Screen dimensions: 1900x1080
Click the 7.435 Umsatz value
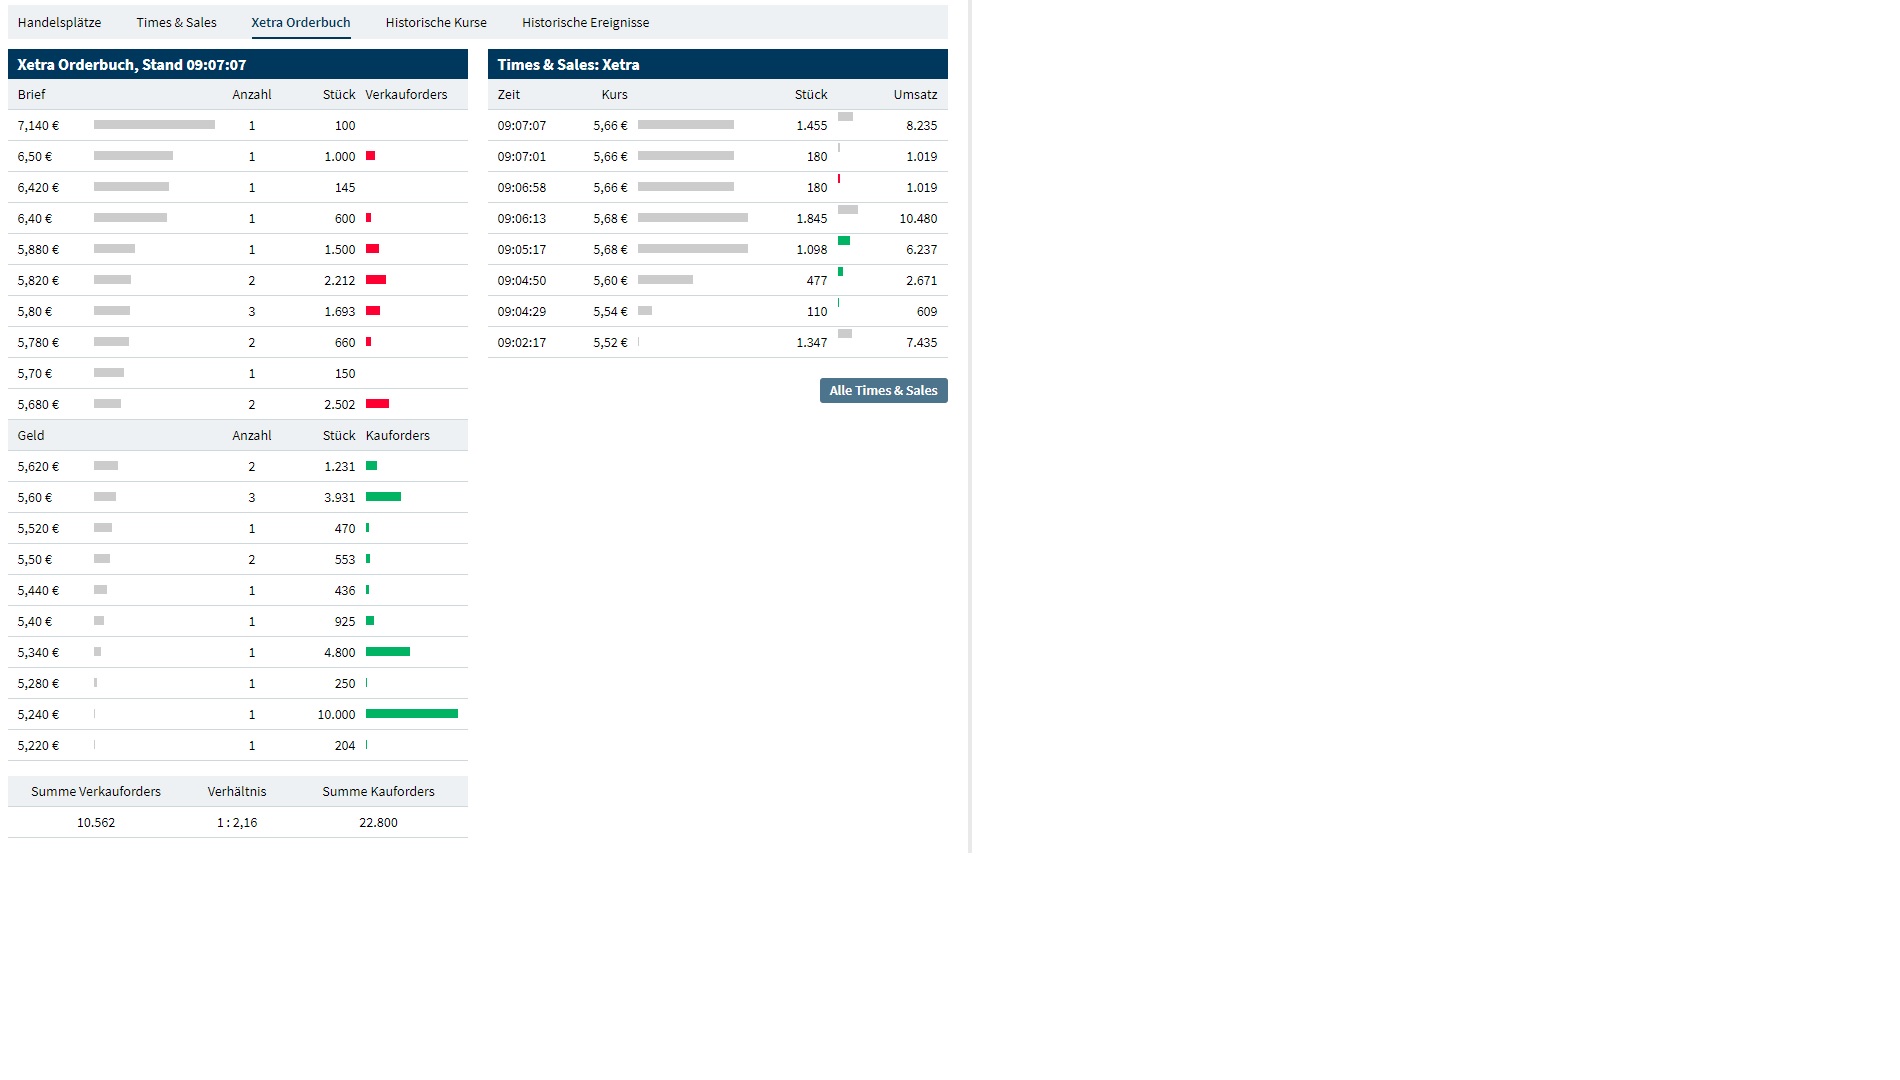922,342
